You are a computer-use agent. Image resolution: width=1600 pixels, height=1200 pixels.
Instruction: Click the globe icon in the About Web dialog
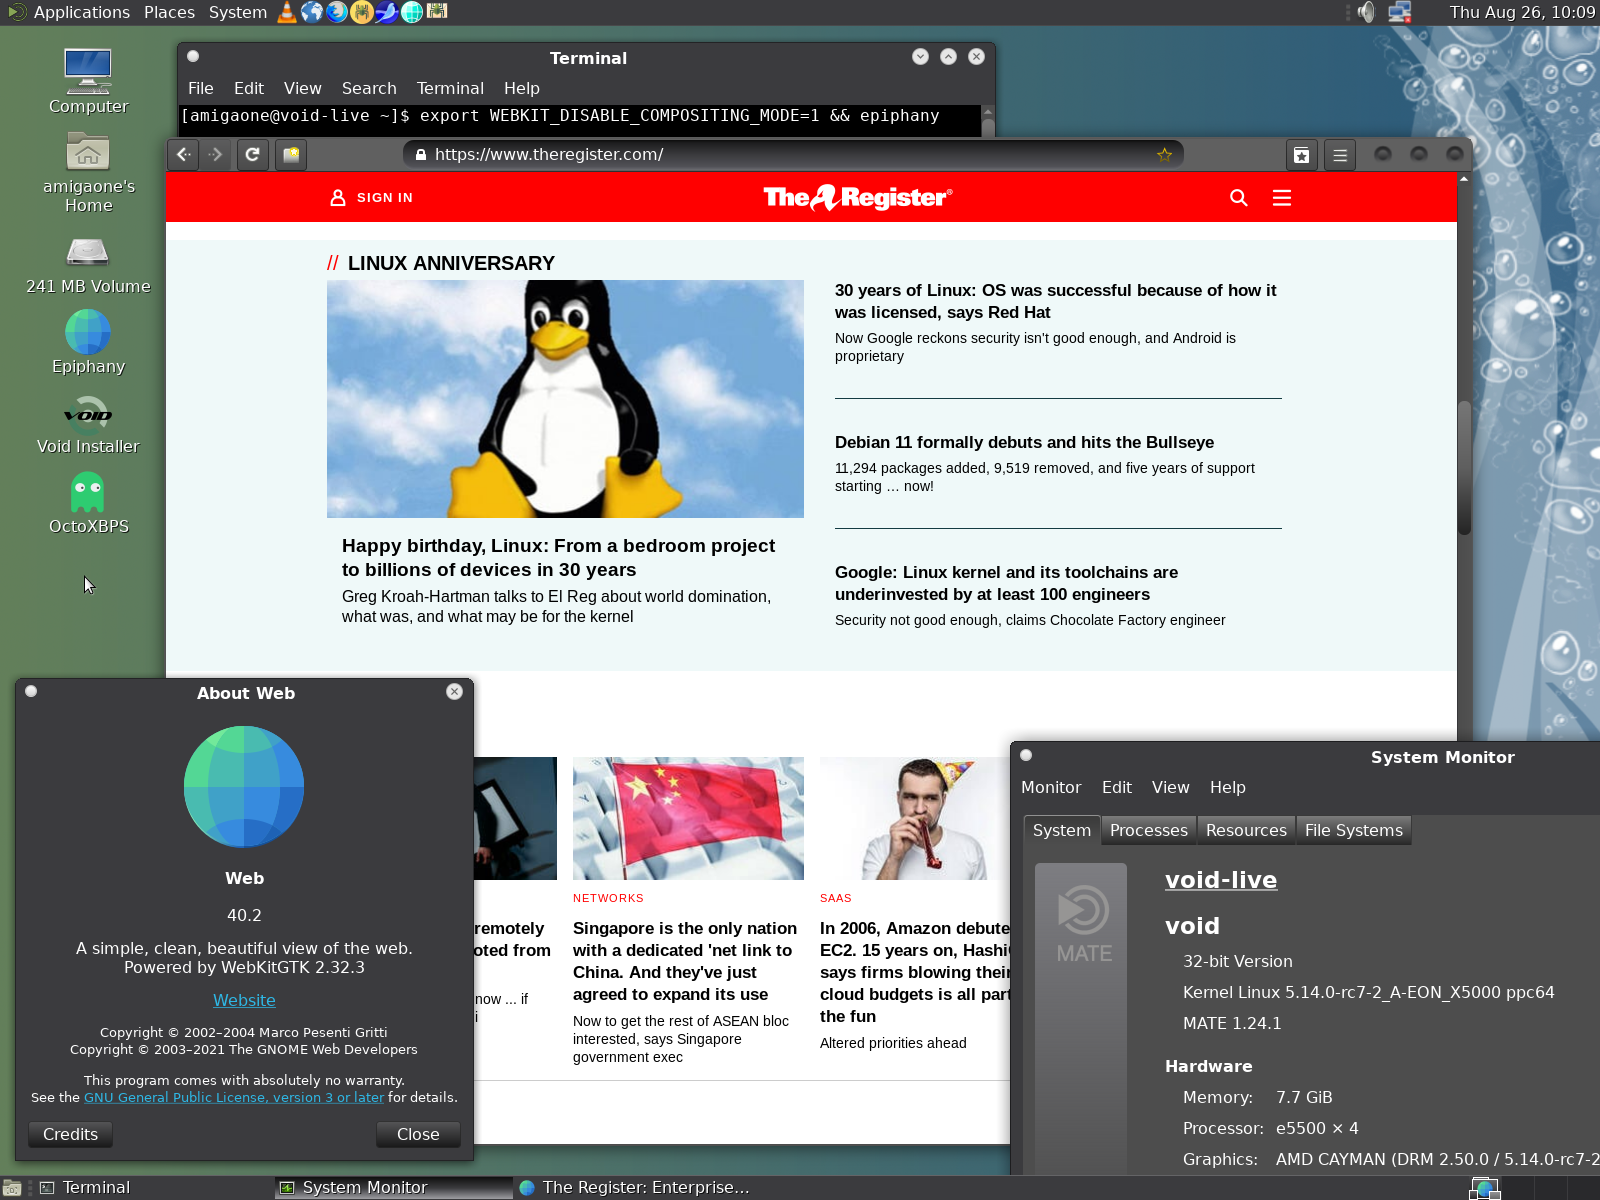pyautogui.click(x=244, y=786)
